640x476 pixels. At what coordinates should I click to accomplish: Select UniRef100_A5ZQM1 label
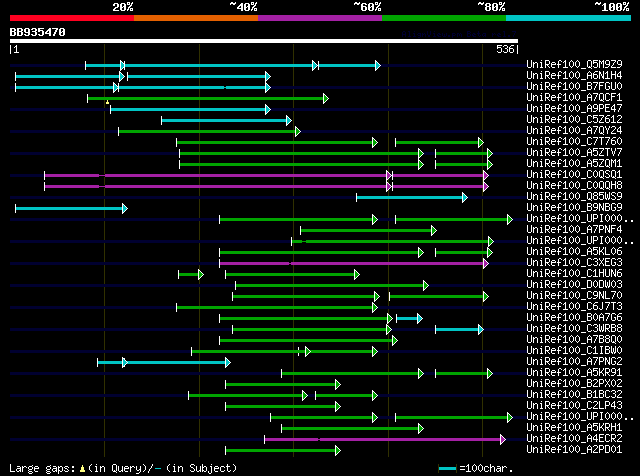pos(574,164)
